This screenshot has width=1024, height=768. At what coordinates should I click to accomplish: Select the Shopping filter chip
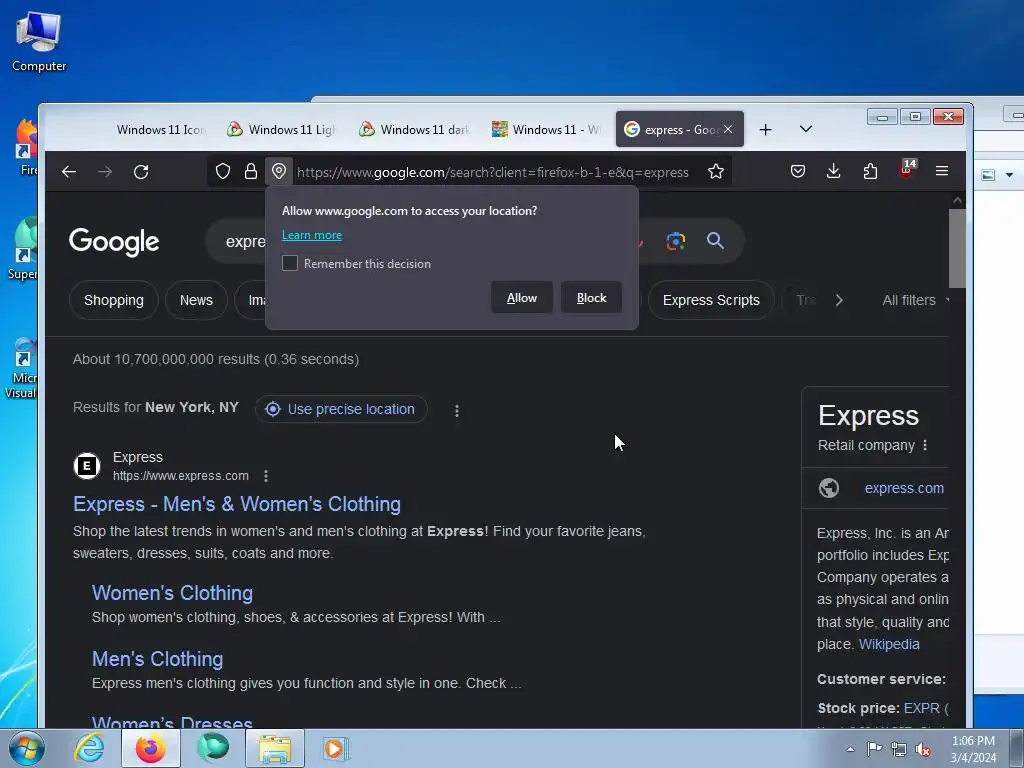(114, 300)
